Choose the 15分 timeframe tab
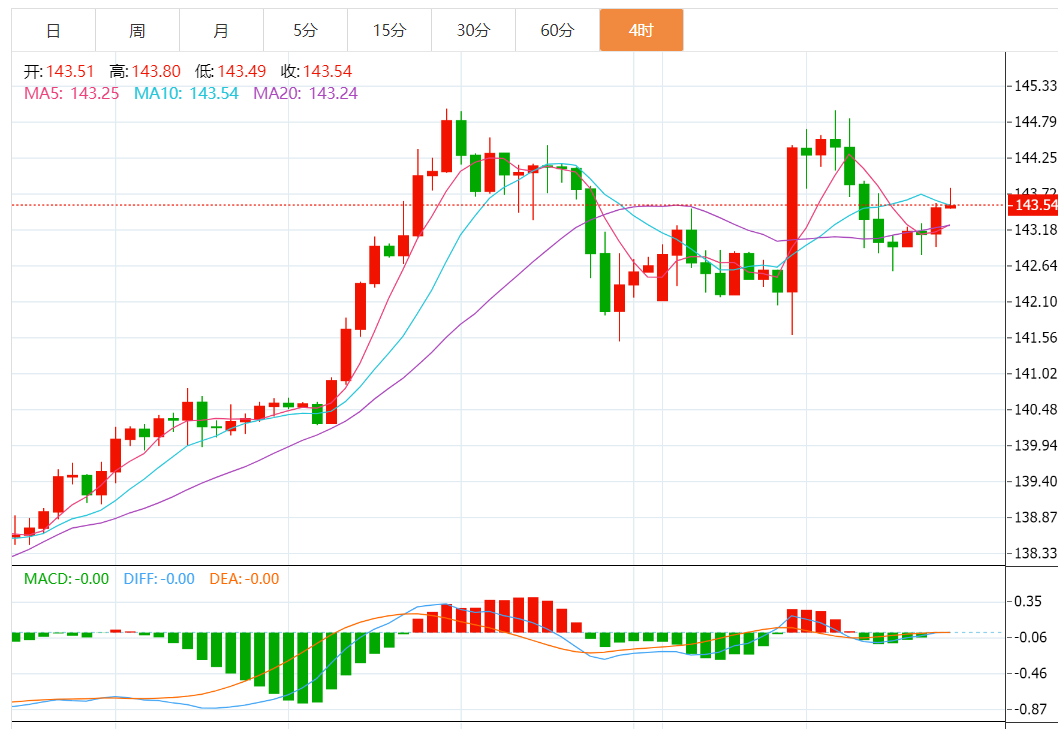 [x=389, y=31]
